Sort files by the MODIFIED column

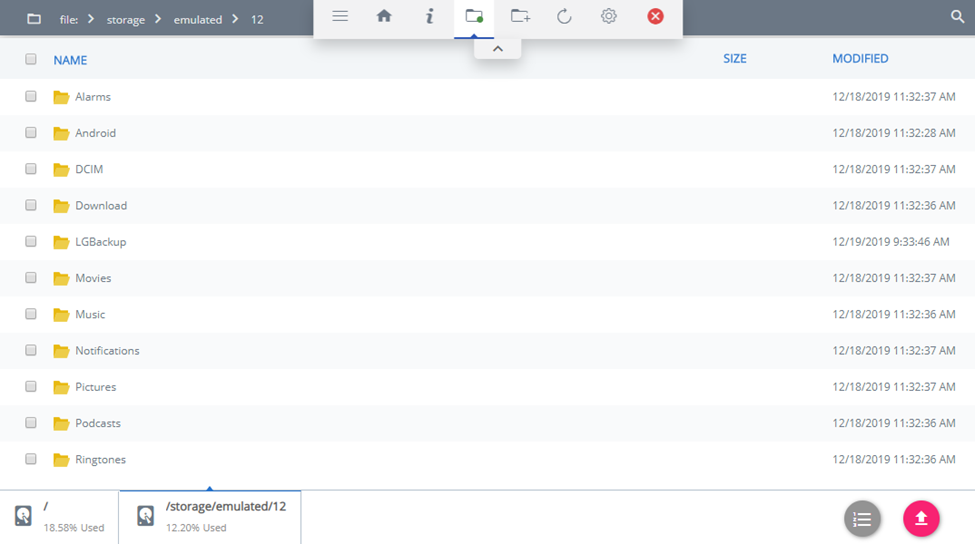(860, 59)
